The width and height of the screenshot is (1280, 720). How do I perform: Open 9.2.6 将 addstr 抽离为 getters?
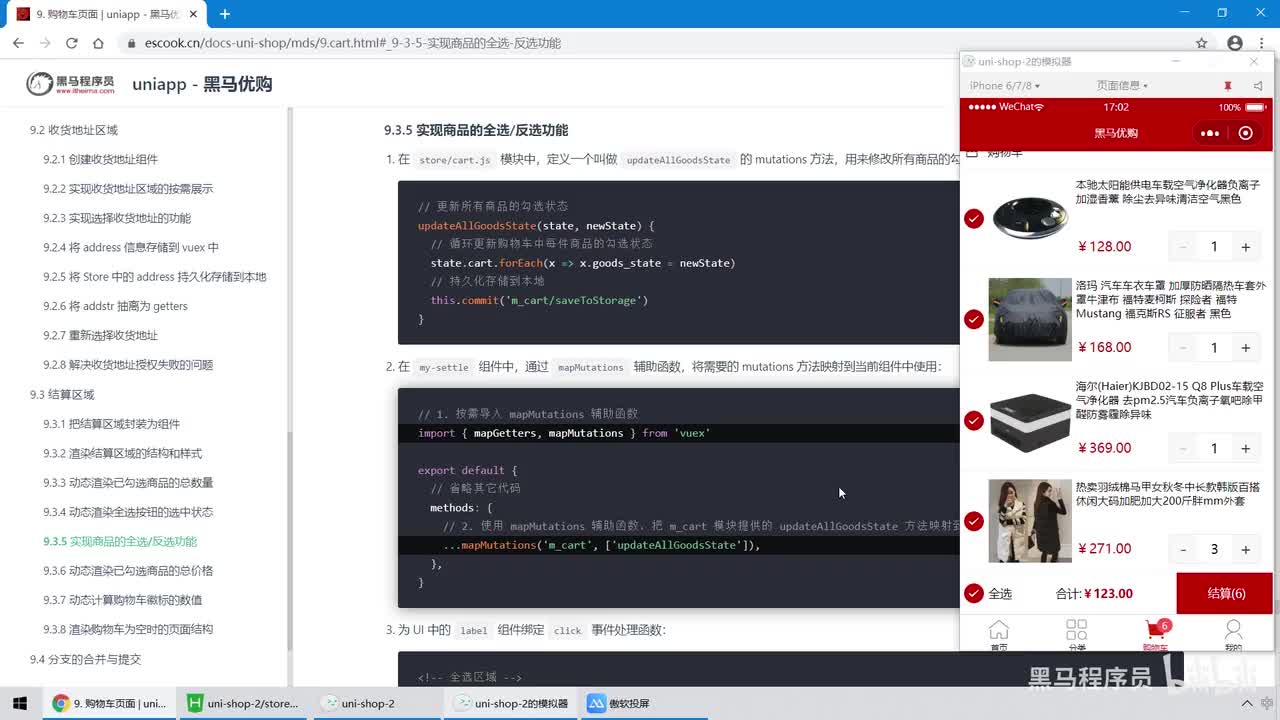[x=115, y=306]
